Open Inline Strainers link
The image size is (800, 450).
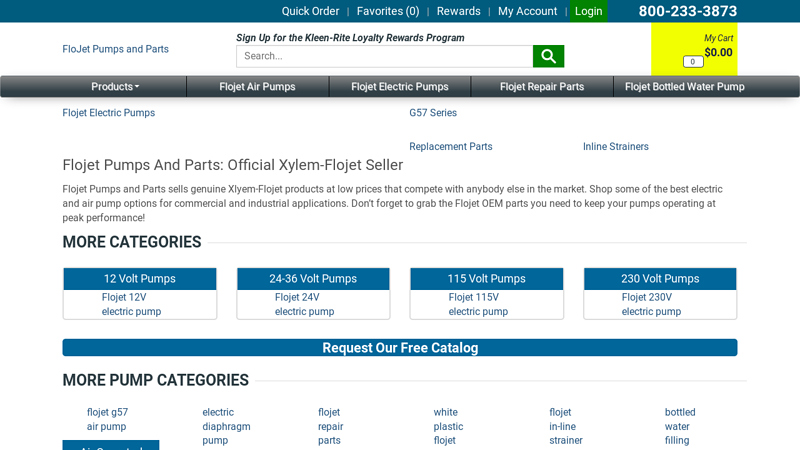(x=615, y=146)
